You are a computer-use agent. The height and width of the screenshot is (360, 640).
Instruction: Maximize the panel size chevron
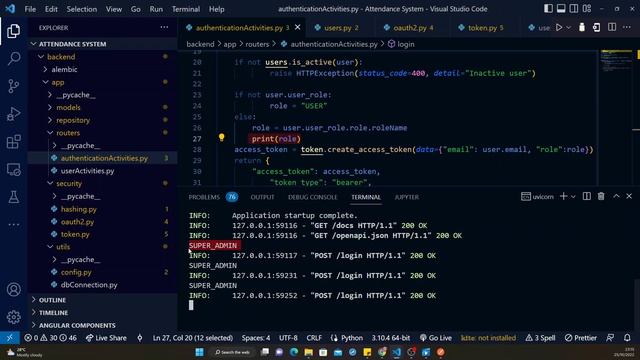616,196
